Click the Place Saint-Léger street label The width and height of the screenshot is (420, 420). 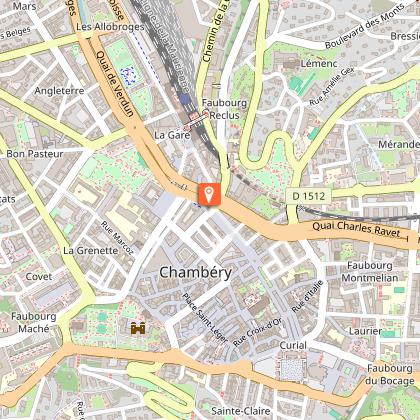tap(205, 318)
